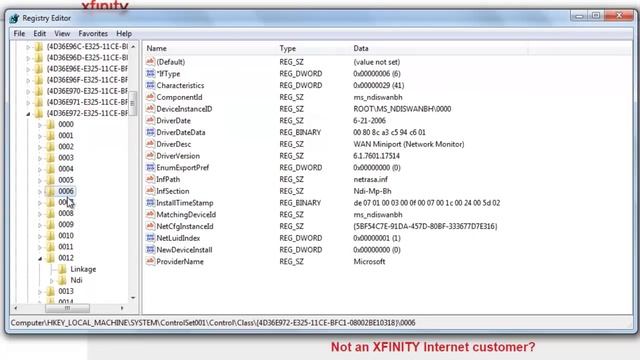Click the DWORD icon beside NetLuidIndex
The height and width of the screenshot is (360, 640).
(151, 238)
